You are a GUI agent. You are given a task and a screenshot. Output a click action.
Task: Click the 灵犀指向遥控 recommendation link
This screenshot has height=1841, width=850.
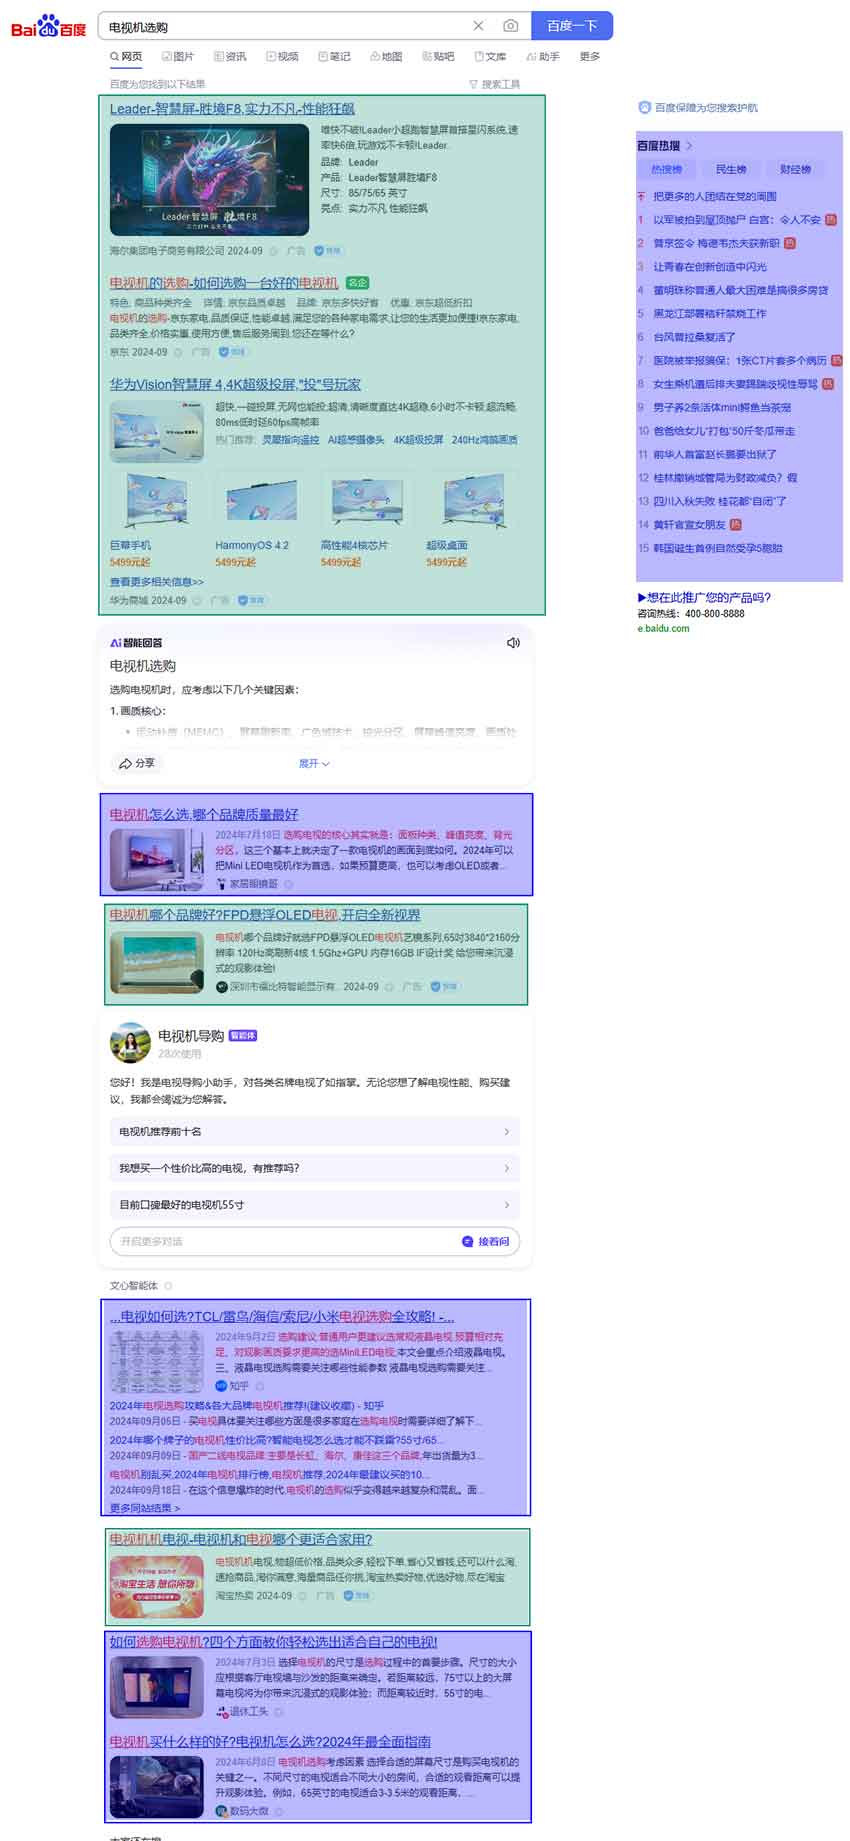(290, 440)
